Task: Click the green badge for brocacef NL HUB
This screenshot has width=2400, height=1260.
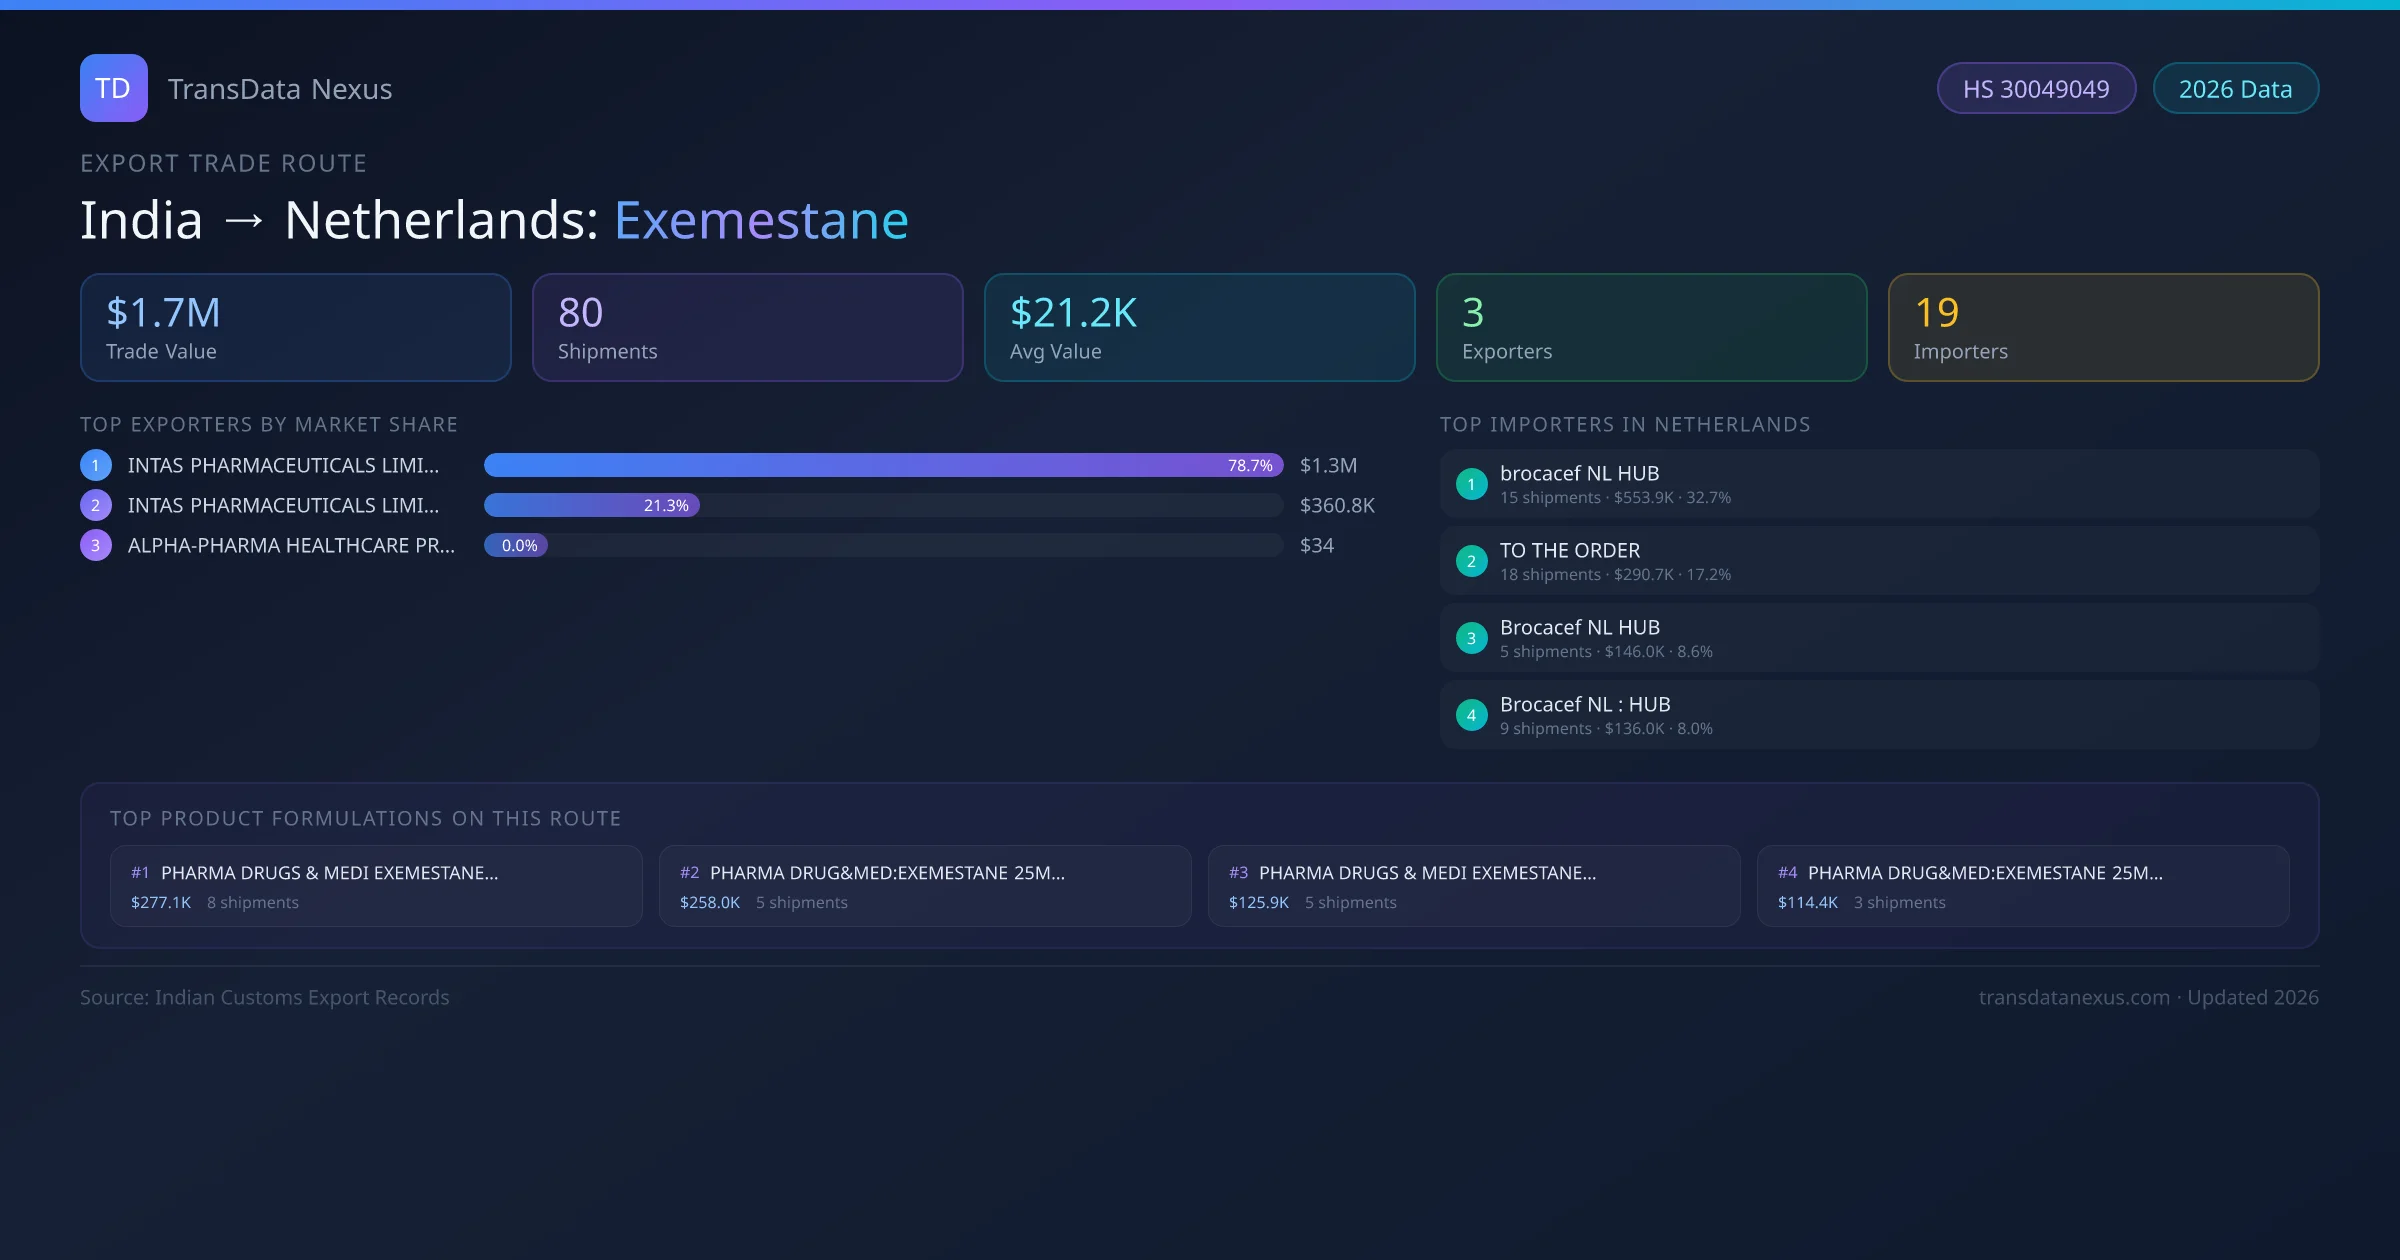Action: tap(1471, 484)
